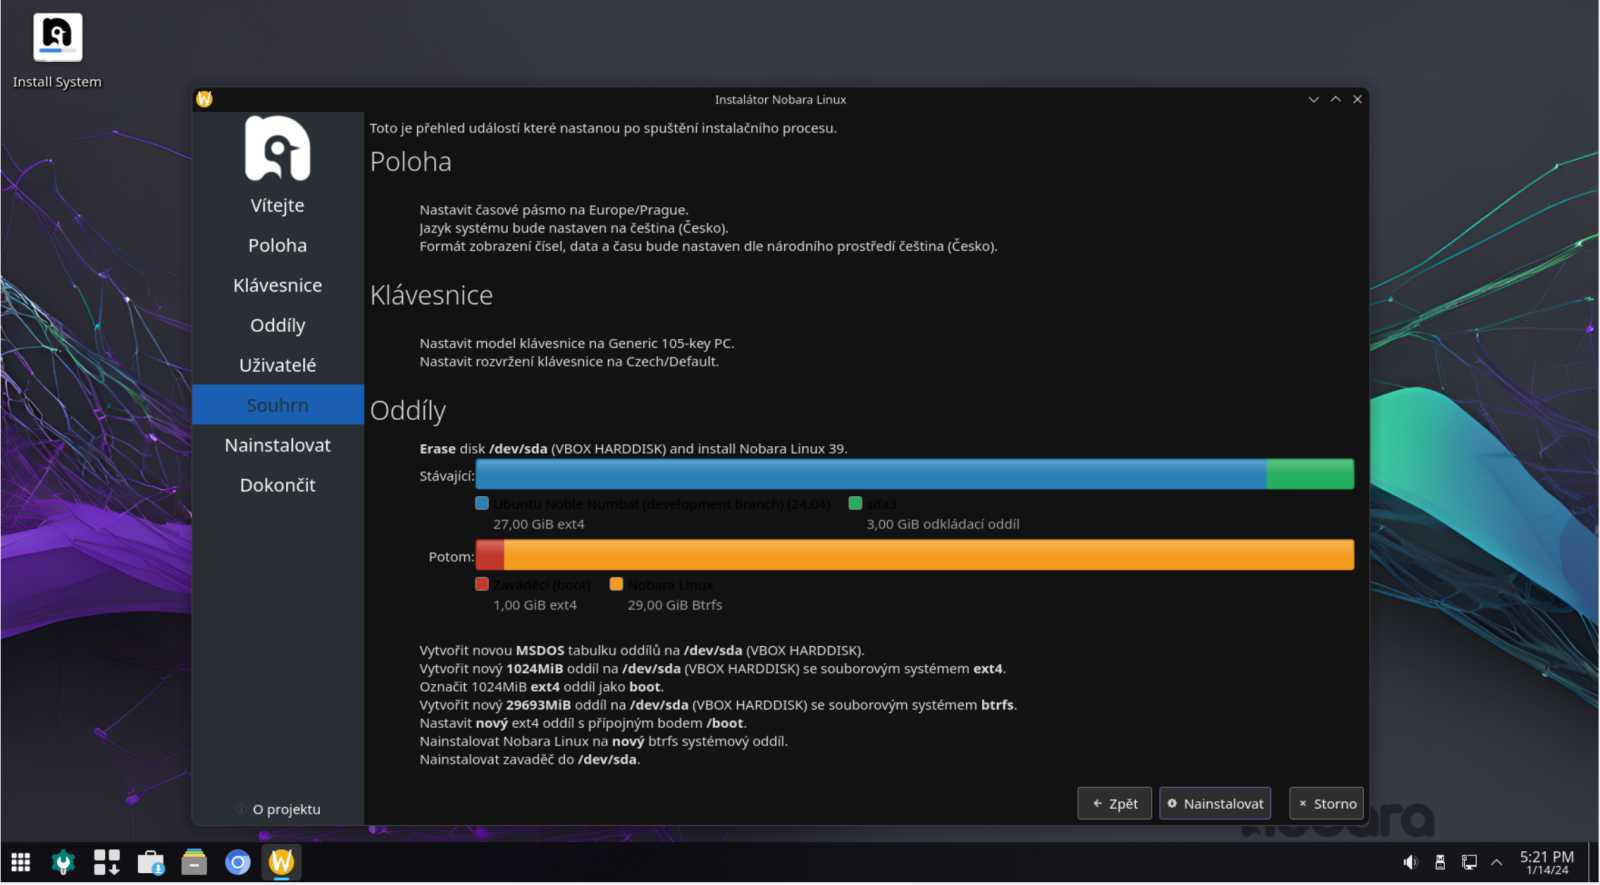The height and width of the screenshot is (885, 1600).
Task: Click 'Nainstalovat zavaděč do /dev/sda' line
Action: pyautogui.click(x=529, y=760)
